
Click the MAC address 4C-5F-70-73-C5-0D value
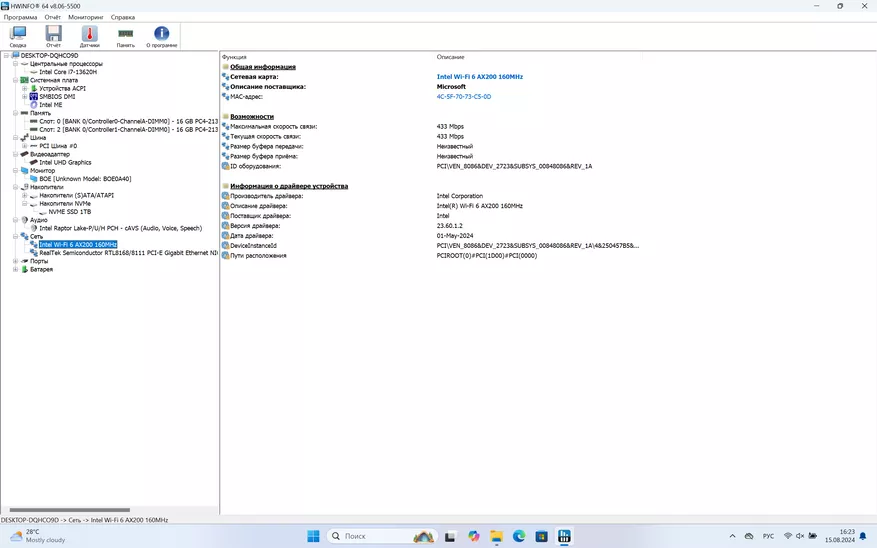(464, 97)
